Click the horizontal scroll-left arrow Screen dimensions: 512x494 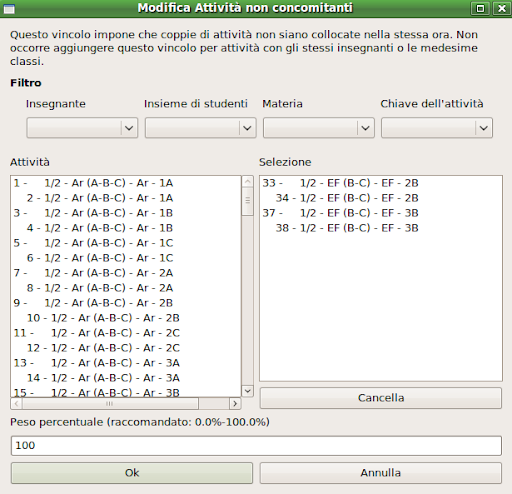point(16,404)
